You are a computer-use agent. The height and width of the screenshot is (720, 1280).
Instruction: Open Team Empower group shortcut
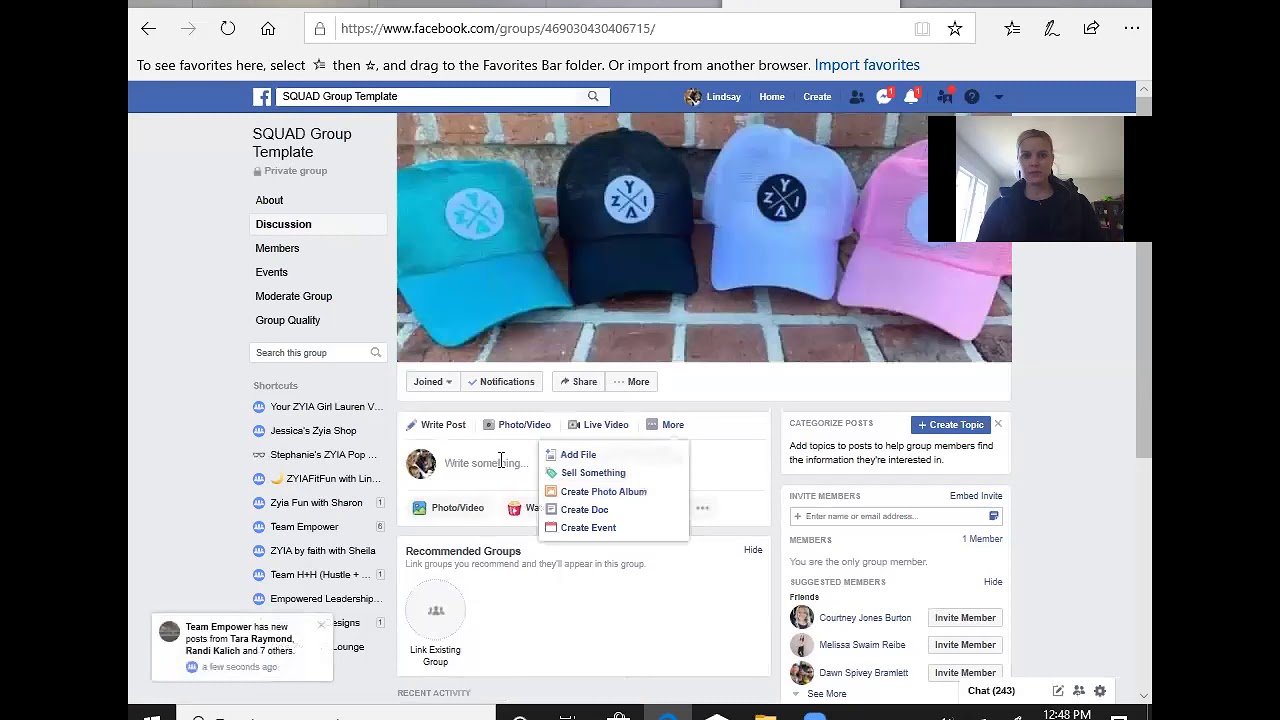point(304,527)
